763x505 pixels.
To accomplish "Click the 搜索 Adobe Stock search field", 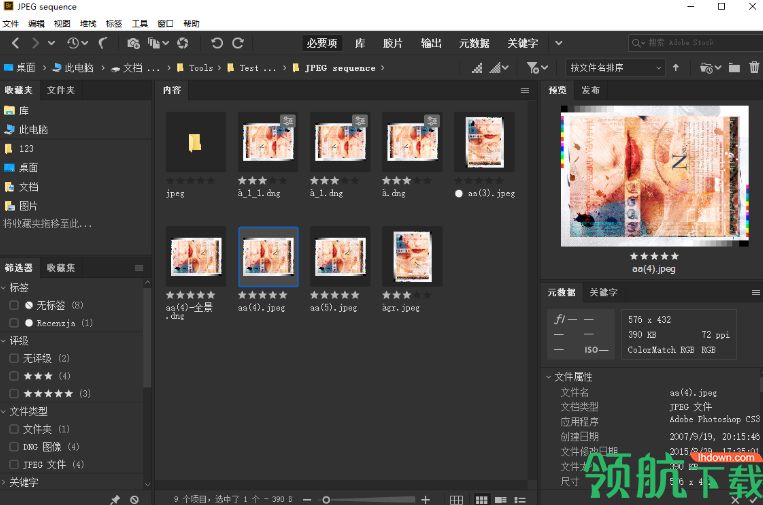I will coord(695,43).
